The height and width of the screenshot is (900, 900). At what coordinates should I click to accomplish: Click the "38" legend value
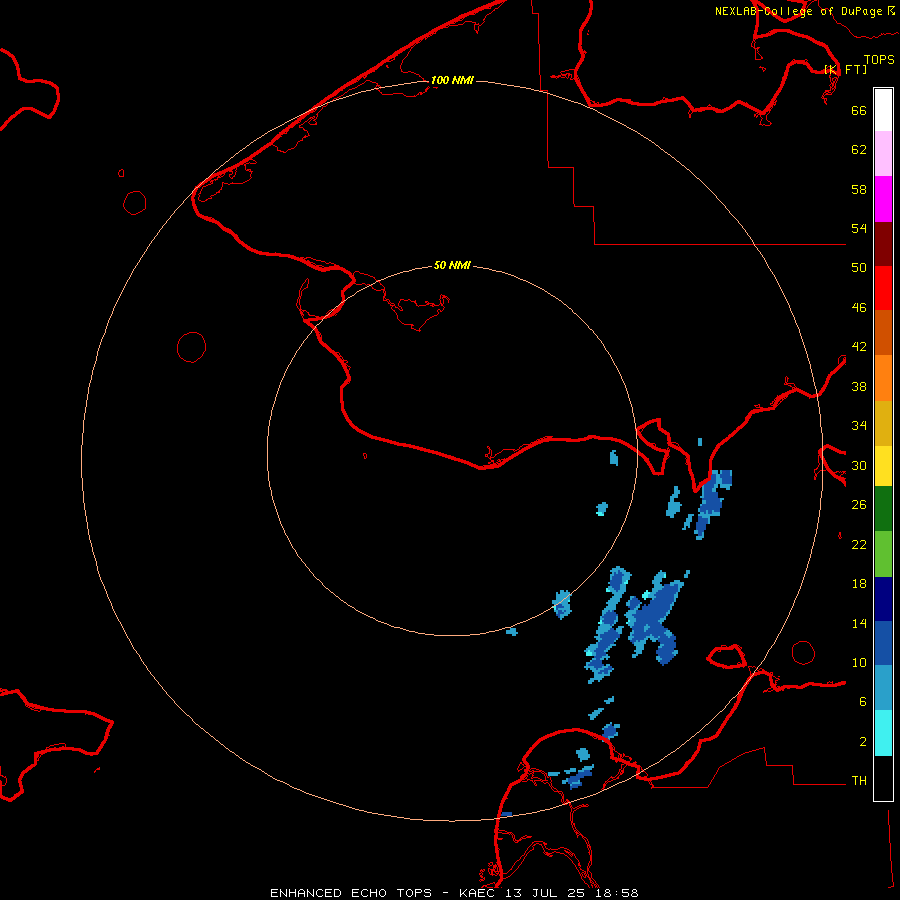[859, 387]
